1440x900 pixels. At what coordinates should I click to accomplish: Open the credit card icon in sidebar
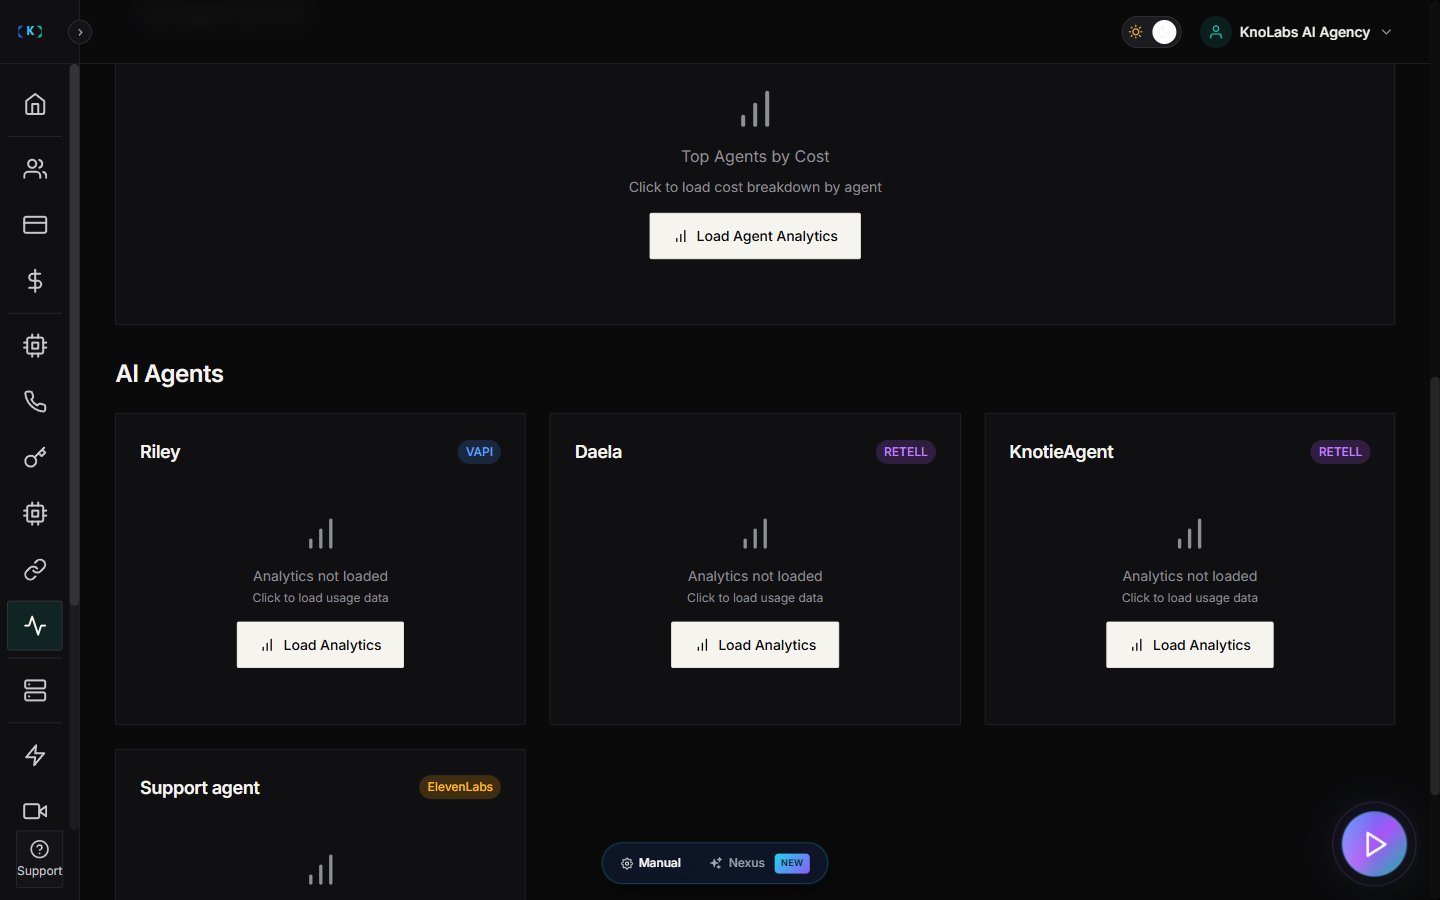coord(35,225)
